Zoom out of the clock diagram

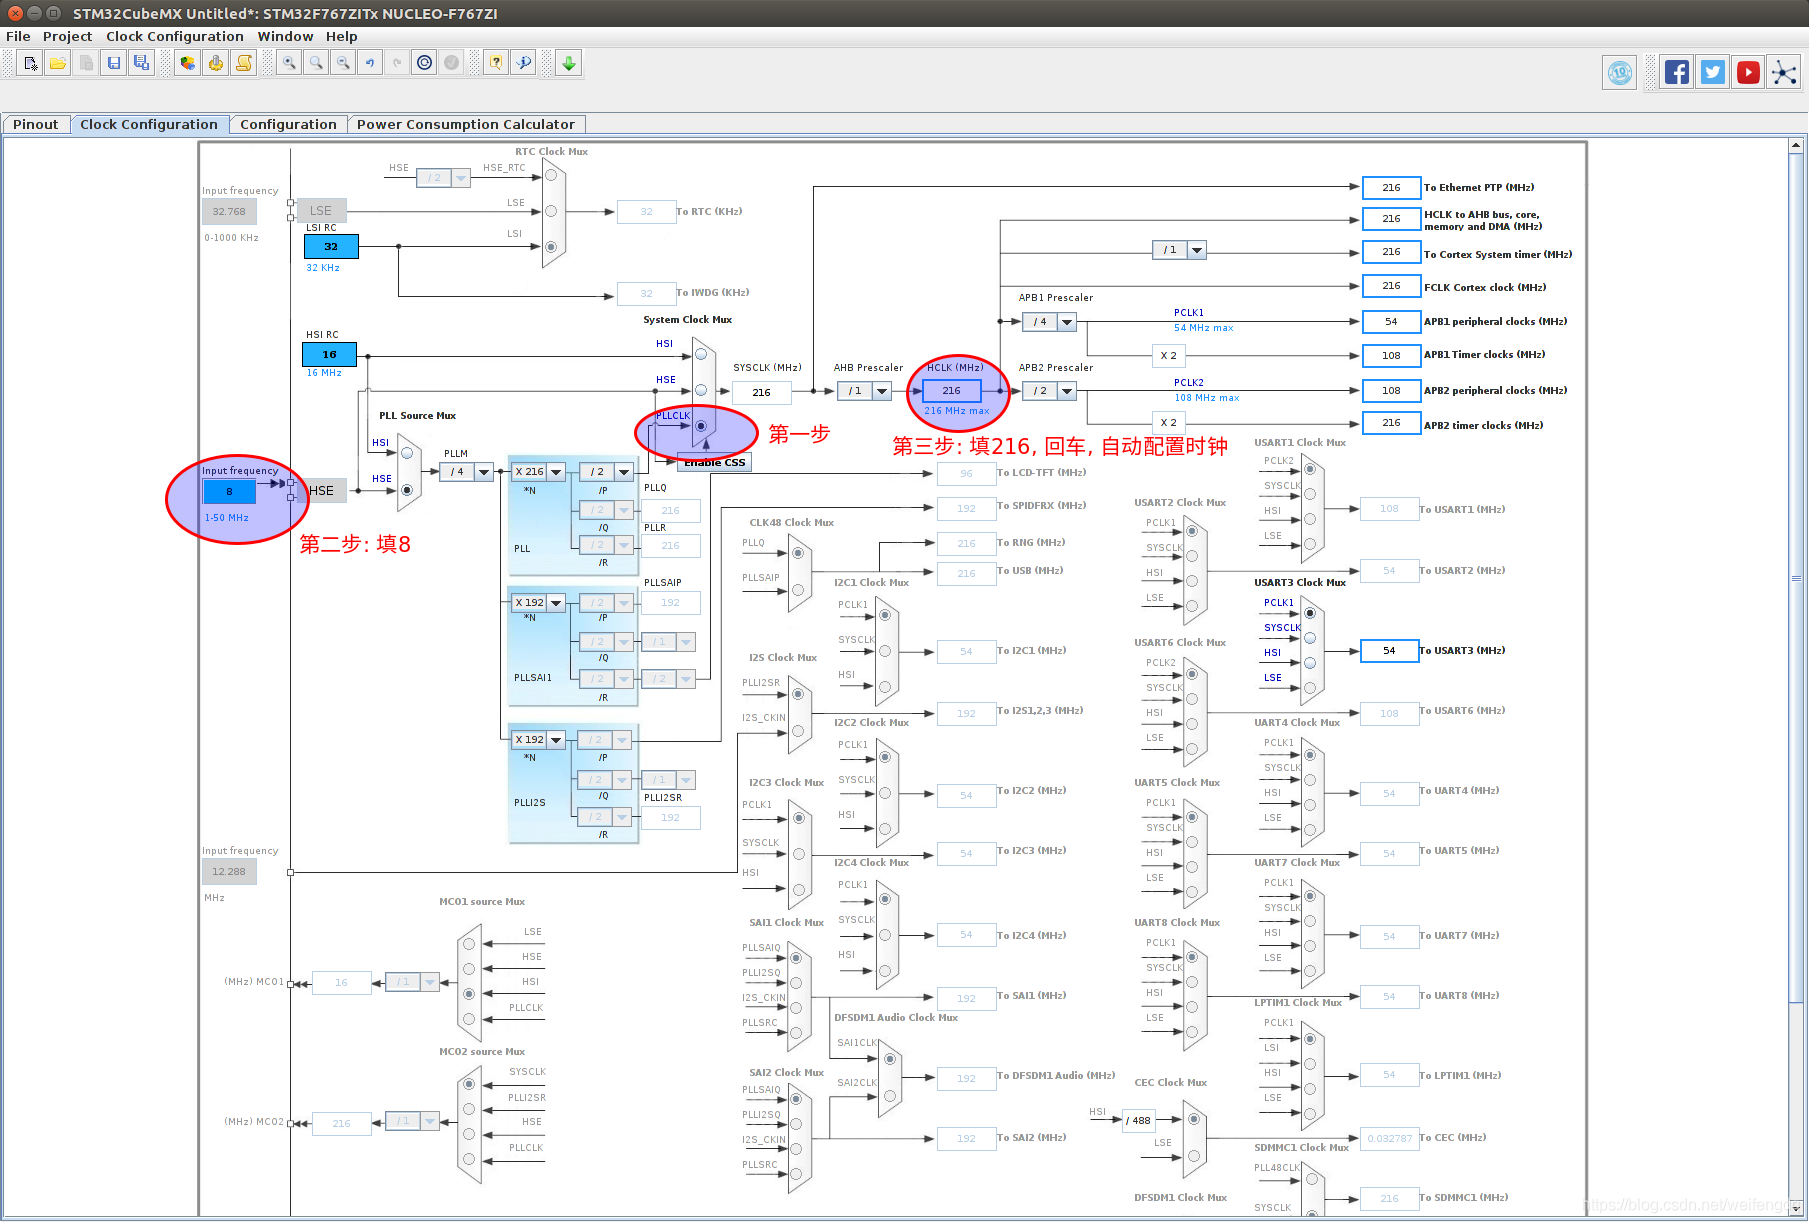[343, 63]
